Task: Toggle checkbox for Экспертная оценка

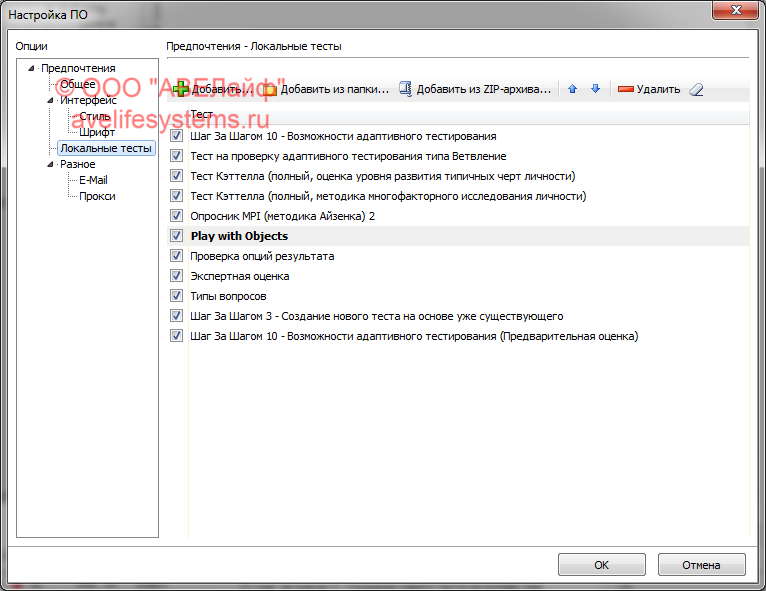Action: [x=177, y=276]
